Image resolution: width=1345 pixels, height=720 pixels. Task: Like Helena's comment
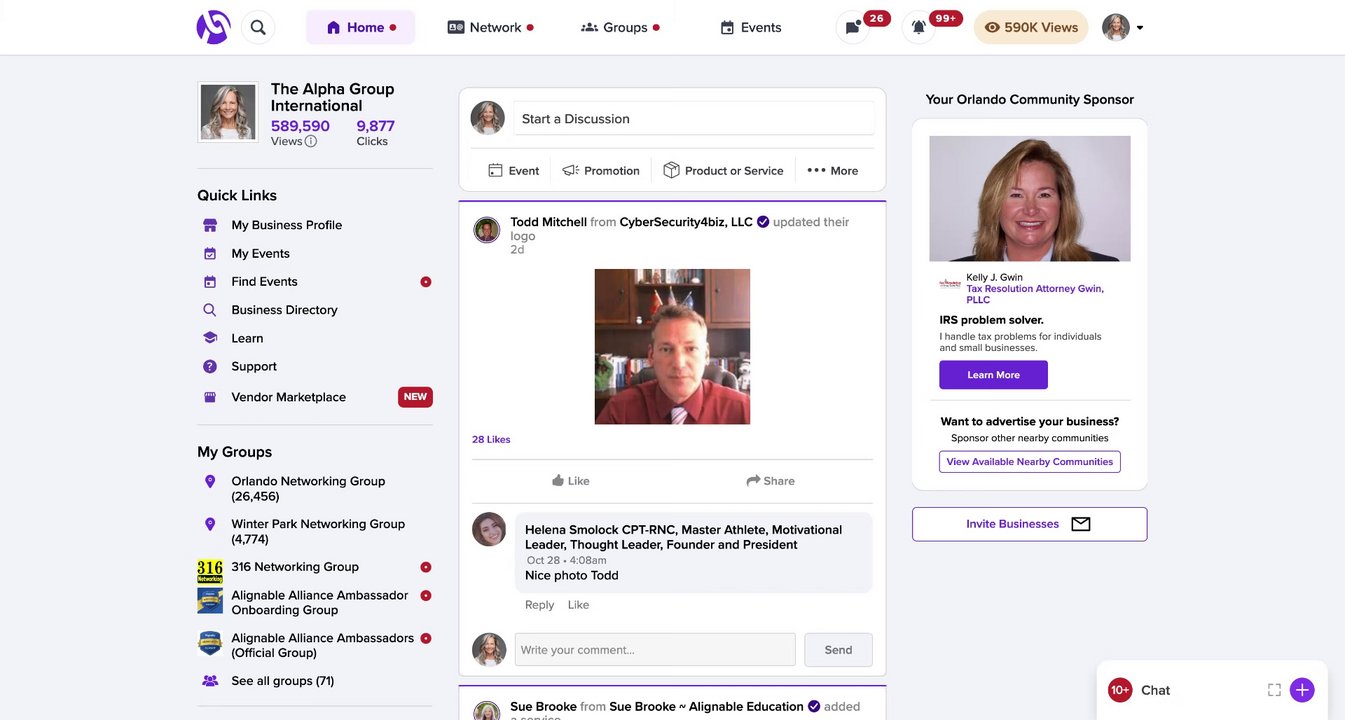coord(578,605)
